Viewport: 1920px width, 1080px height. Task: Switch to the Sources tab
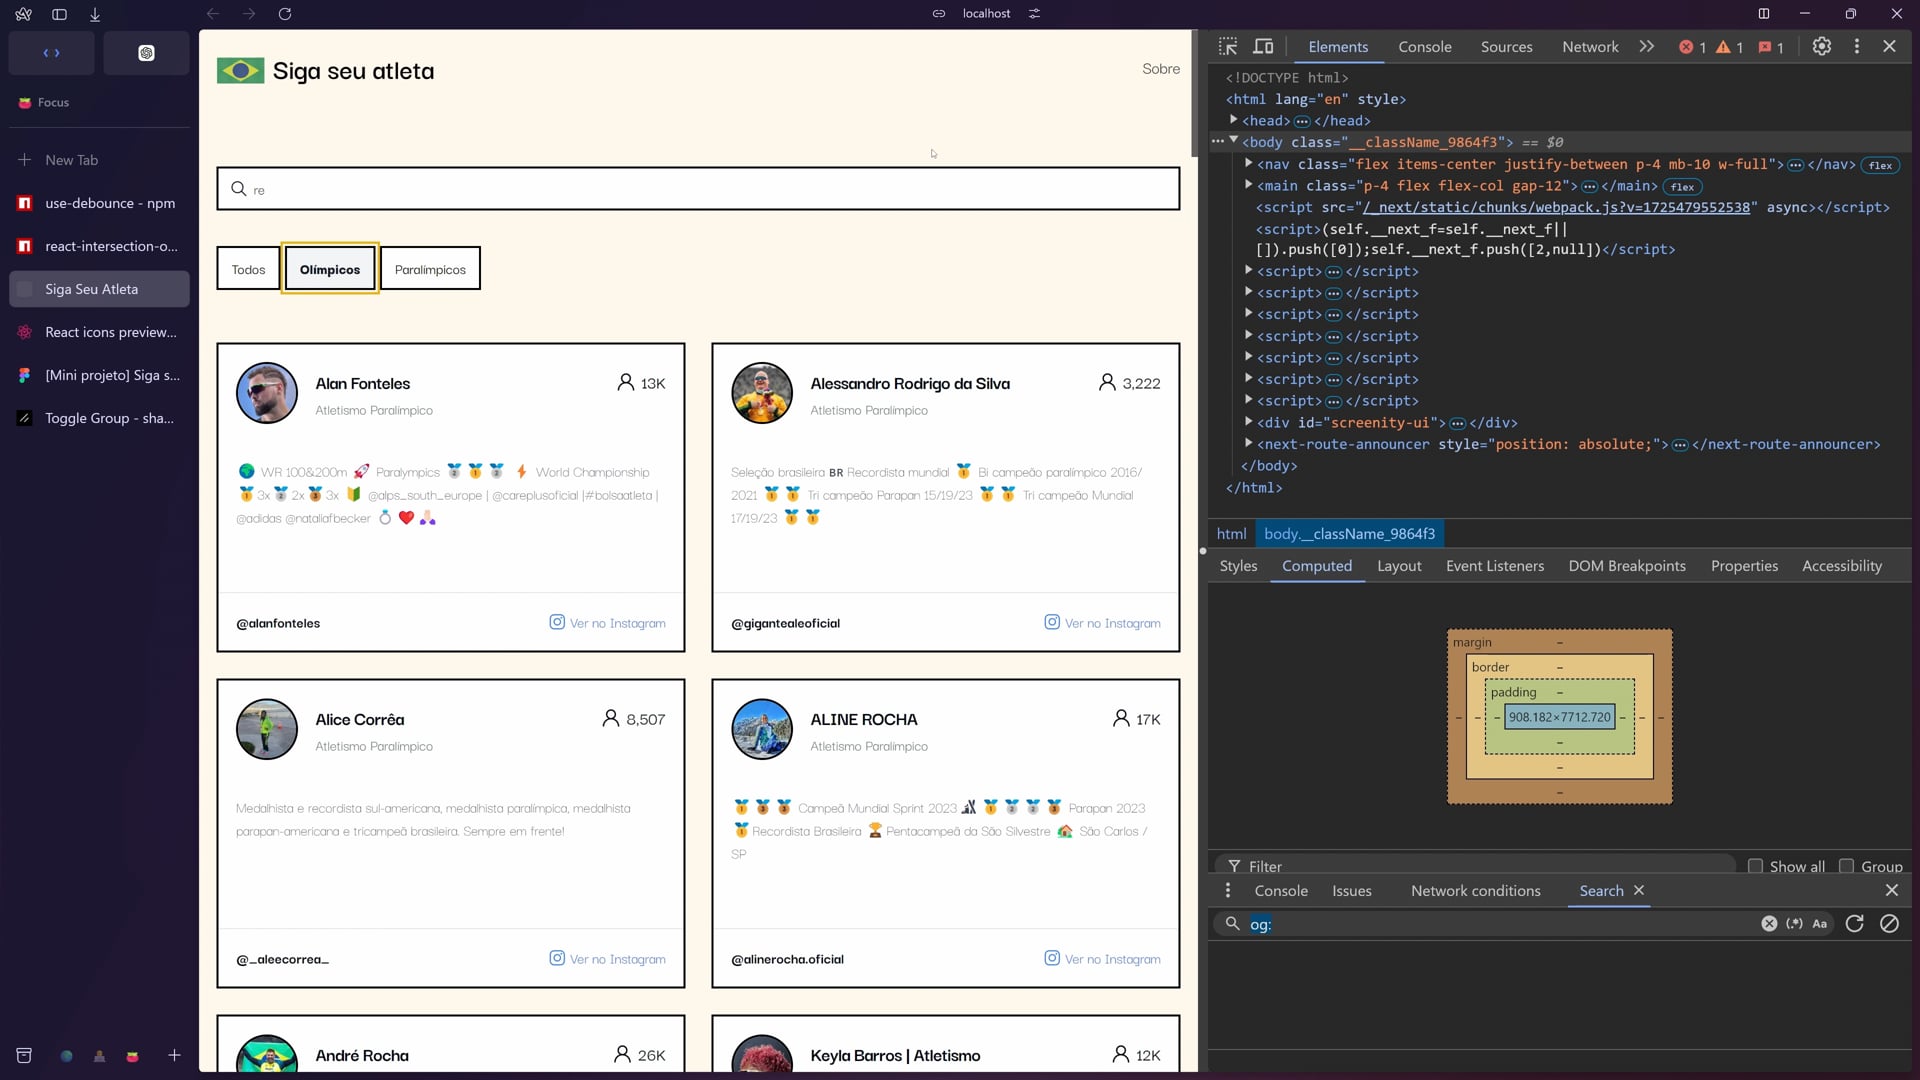coord(1507,47)
